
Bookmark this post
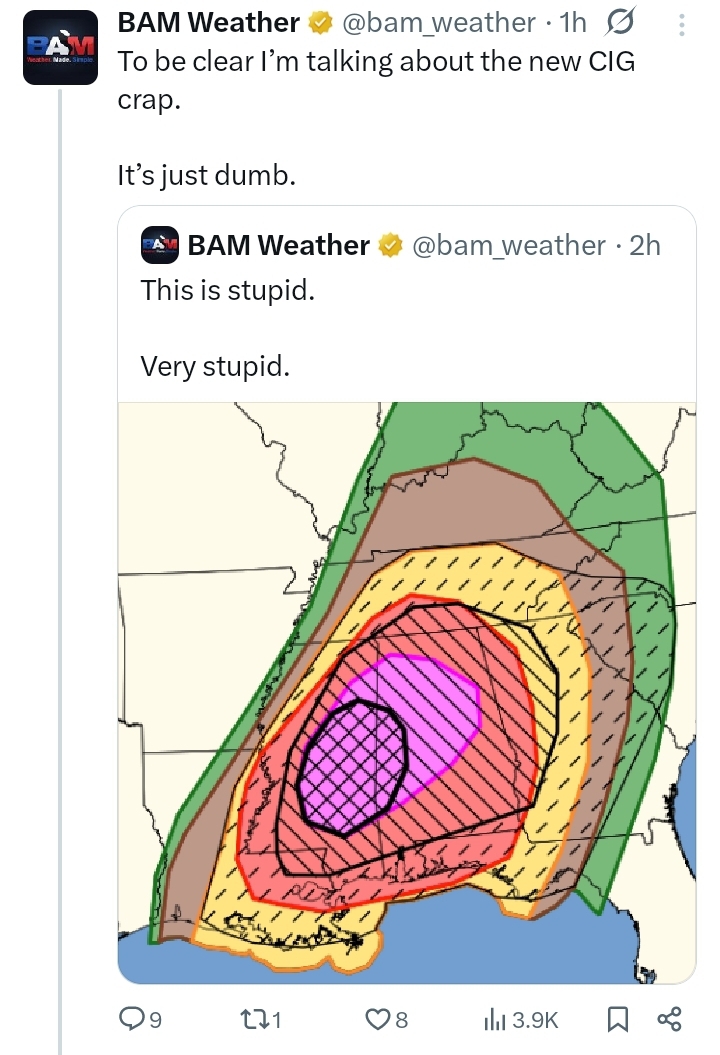617,1019
